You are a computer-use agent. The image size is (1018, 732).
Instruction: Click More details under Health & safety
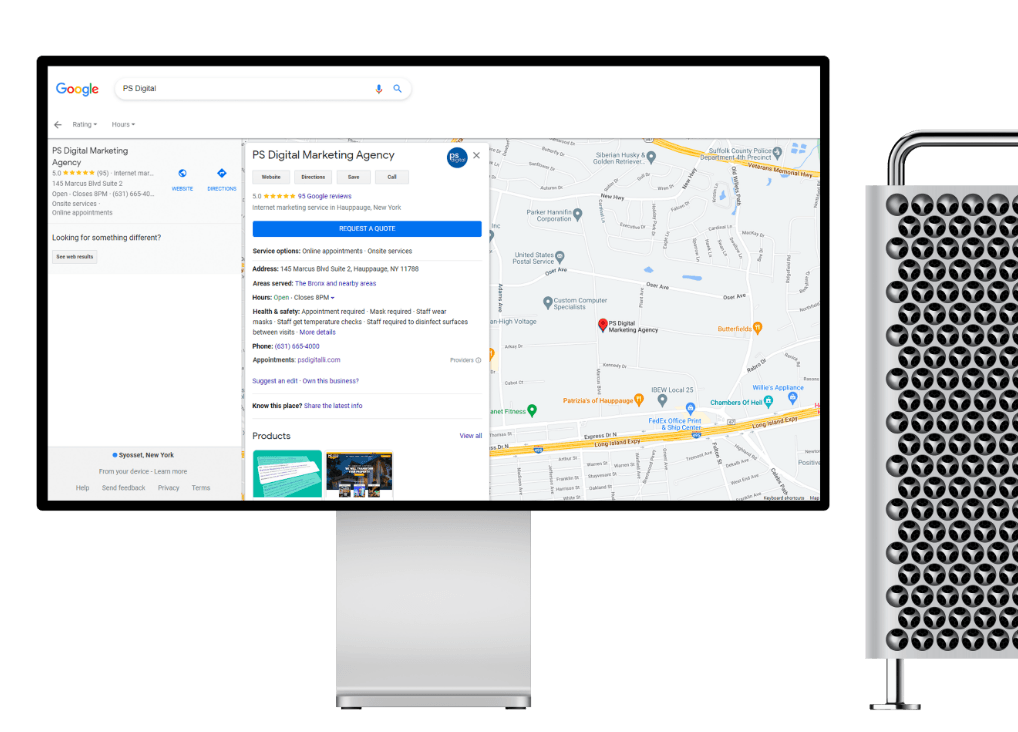coord(317,333)
